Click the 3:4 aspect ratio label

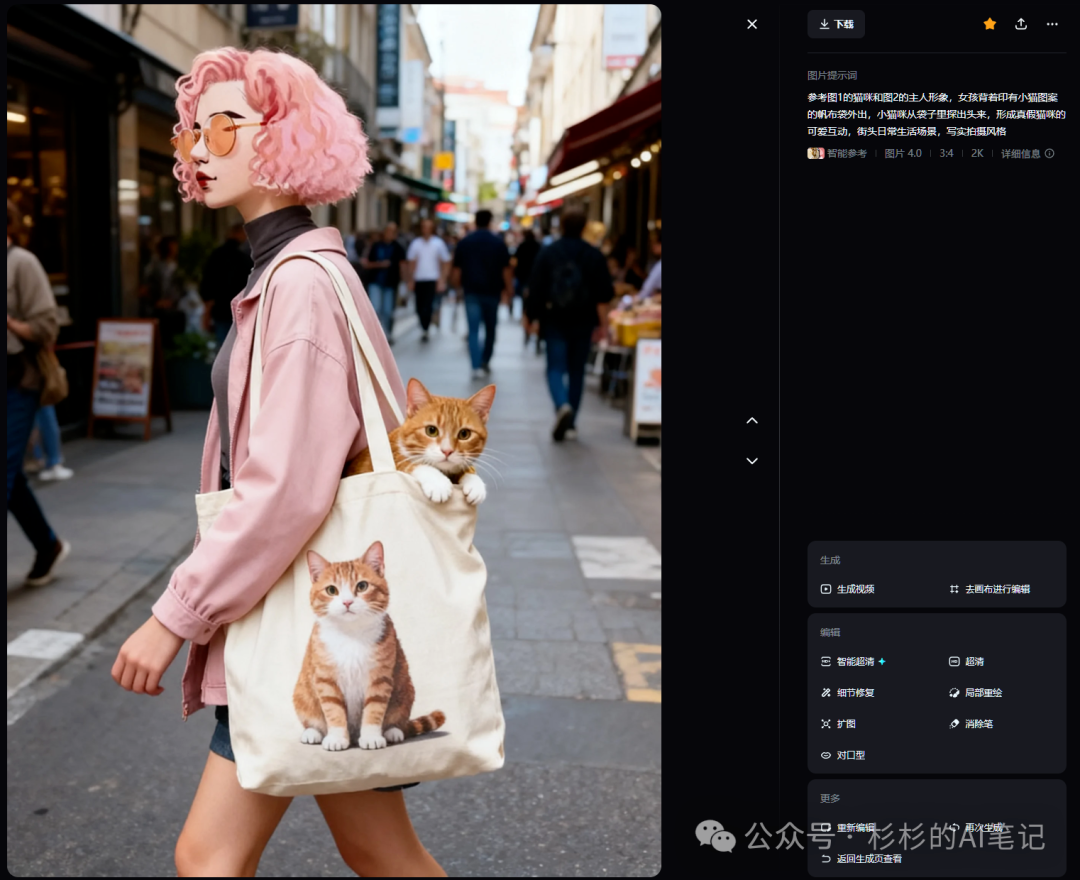coord(946,154)
